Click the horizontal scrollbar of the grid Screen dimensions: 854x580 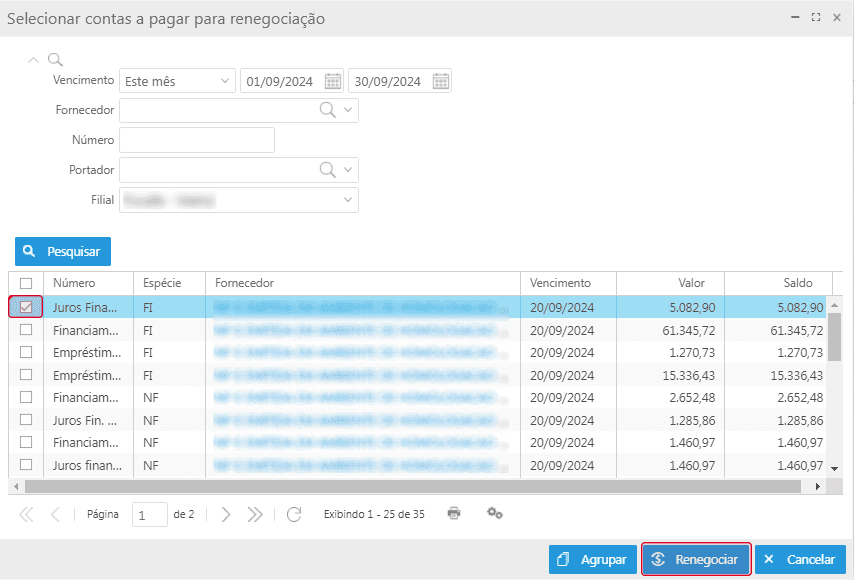pos(400,486)
